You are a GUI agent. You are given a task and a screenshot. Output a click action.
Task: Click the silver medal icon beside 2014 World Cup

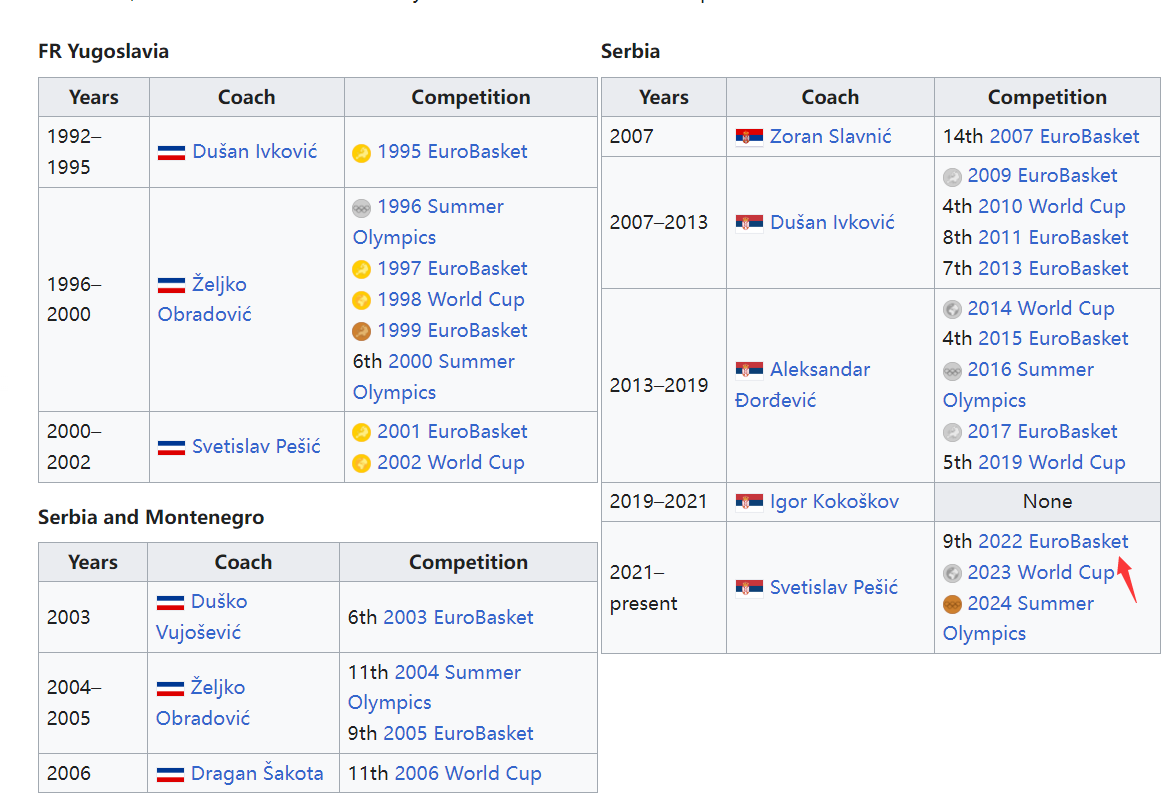953,309
